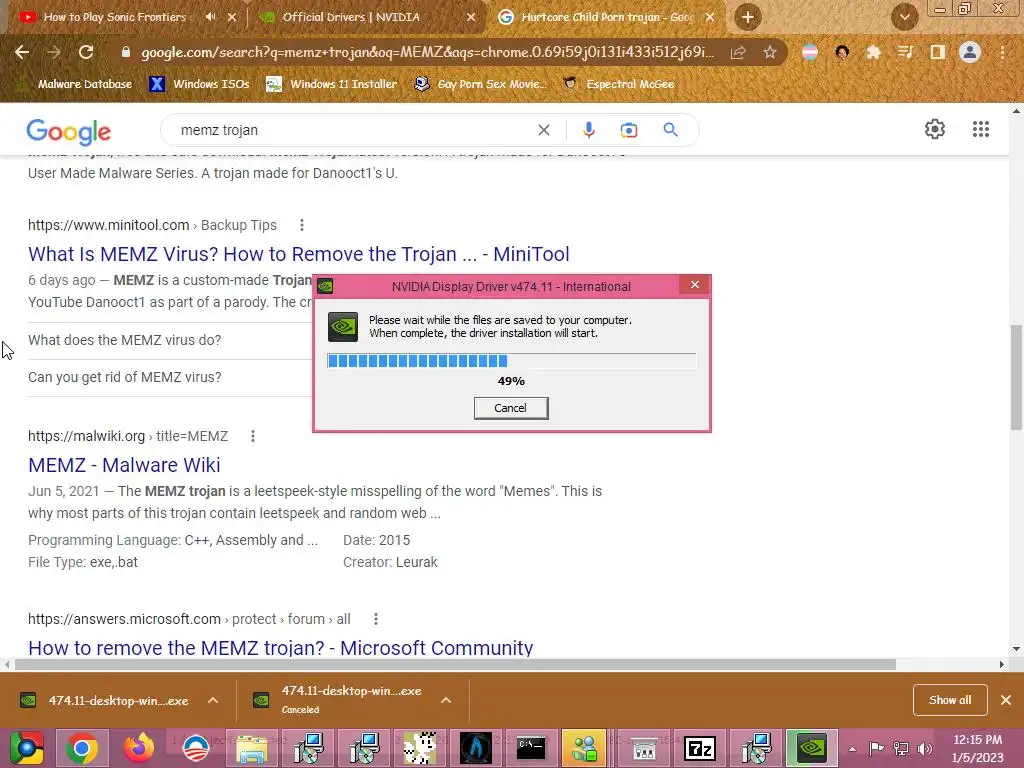Click the vertical page scrollbar thumb

[1017, 377]
